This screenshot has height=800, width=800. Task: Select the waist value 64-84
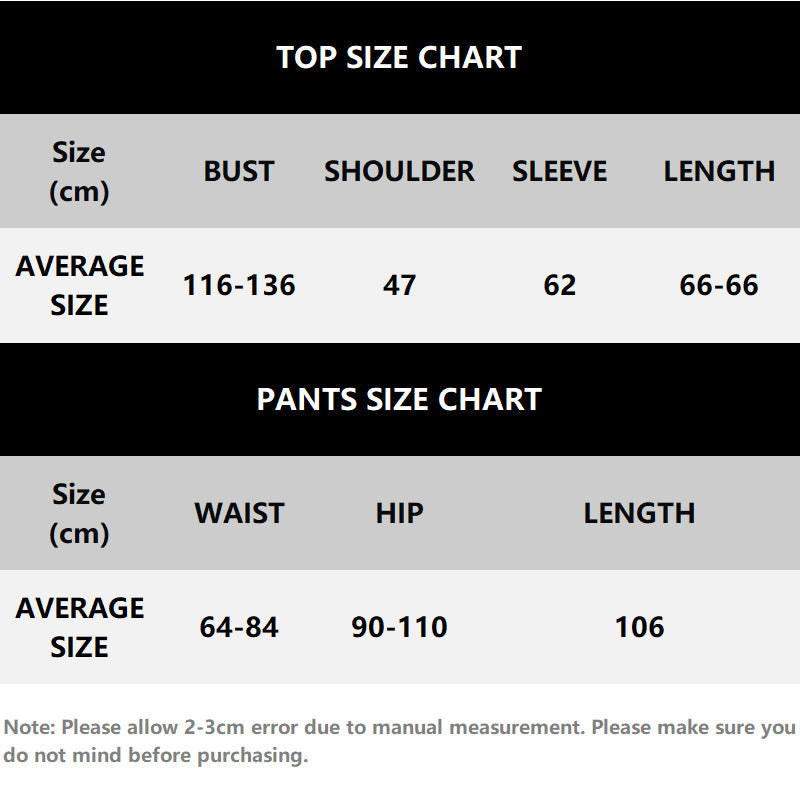click(239, 627)
